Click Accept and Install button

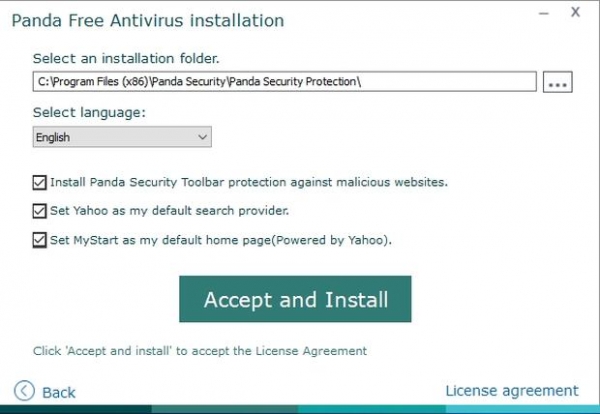coord(295,299)
